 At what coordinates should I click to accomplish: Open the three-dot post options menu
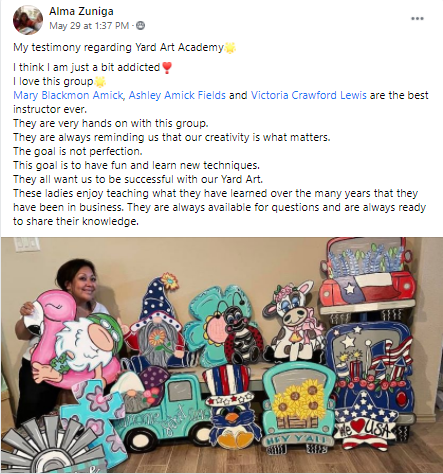click(x=417, y=19)
